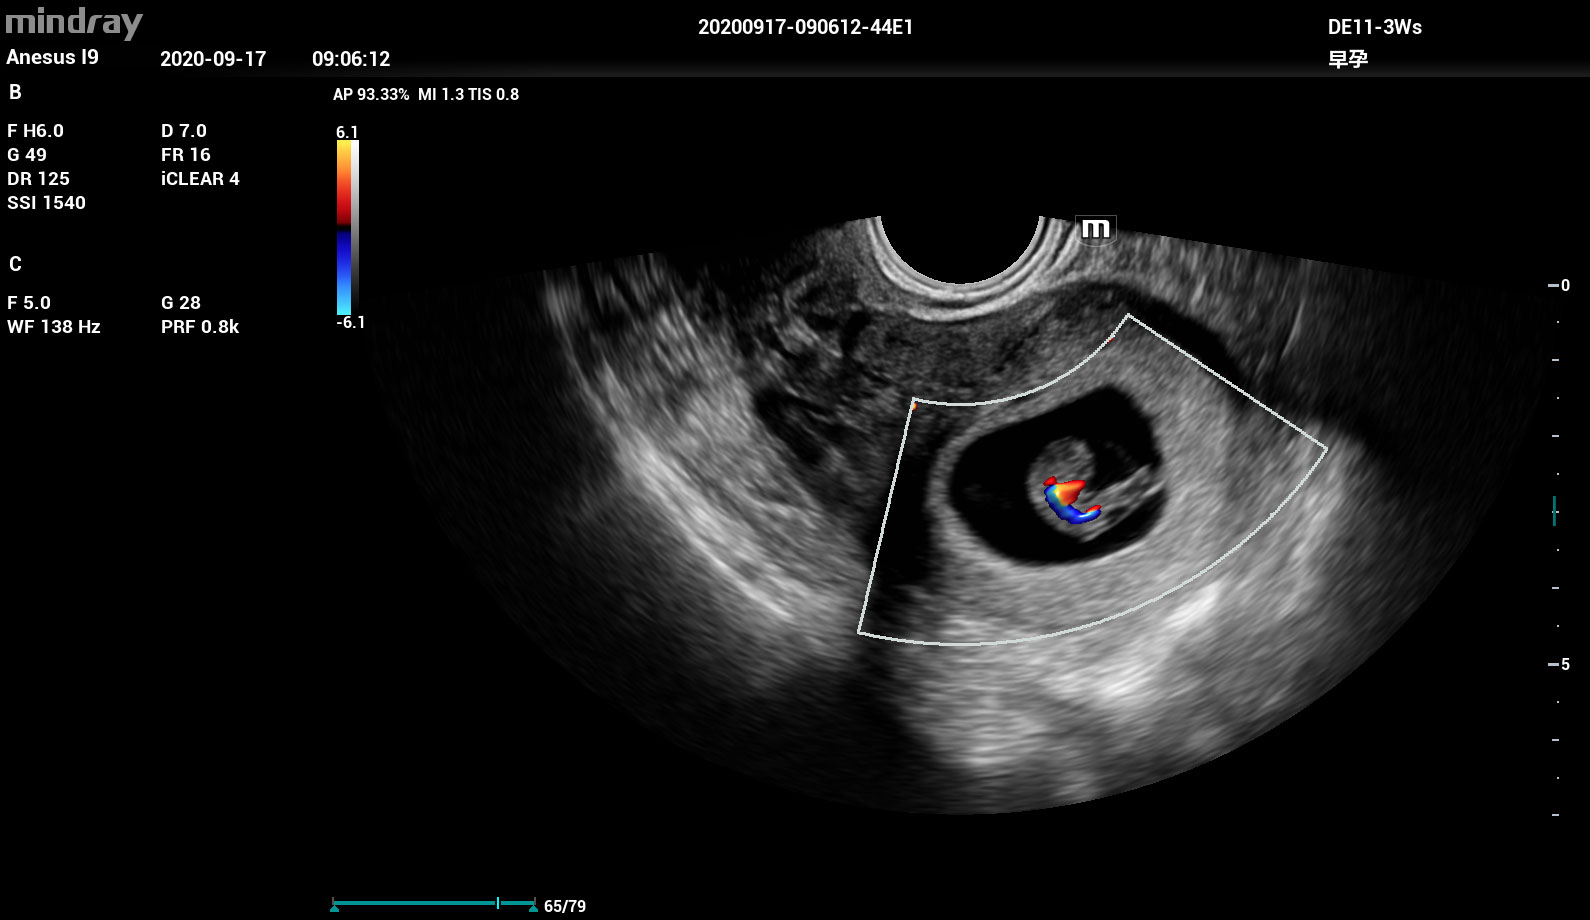The height and width of the screenshot is (920, 1590).
Task: Click the probe orientation 'm' marker
Action: [x=1096, y=229]
